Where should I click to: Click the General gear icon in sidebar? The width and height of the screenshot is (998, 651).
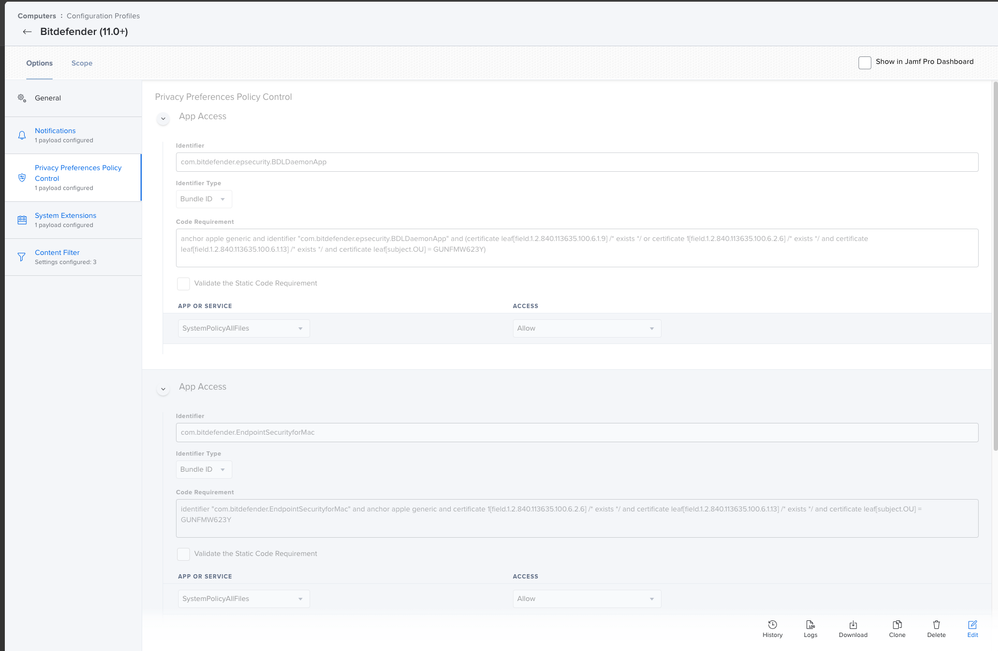coord(22,98)
